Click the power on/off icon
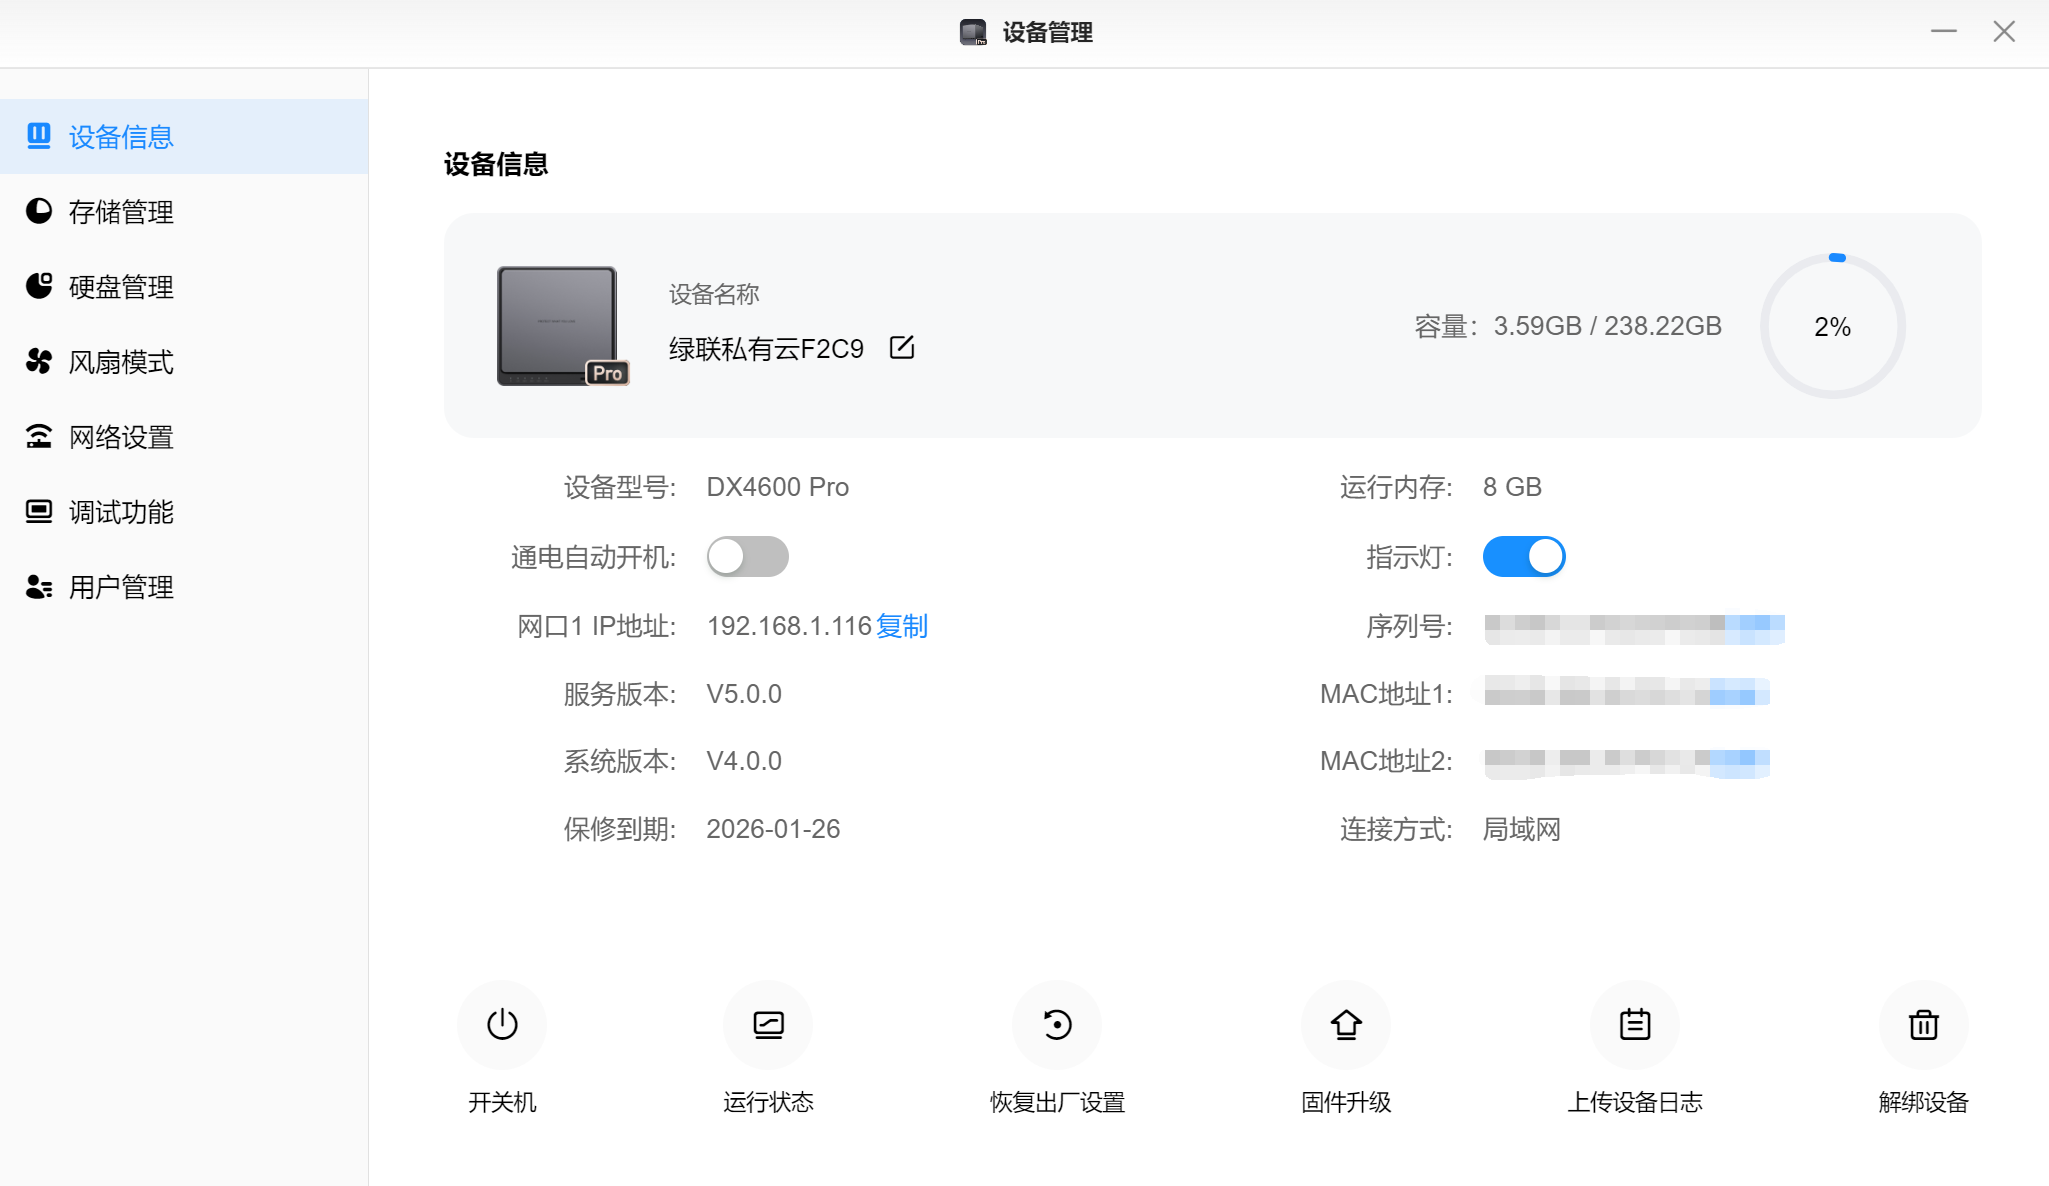The height and width of the screenshot is (1186, 2049). point(502,1025)
